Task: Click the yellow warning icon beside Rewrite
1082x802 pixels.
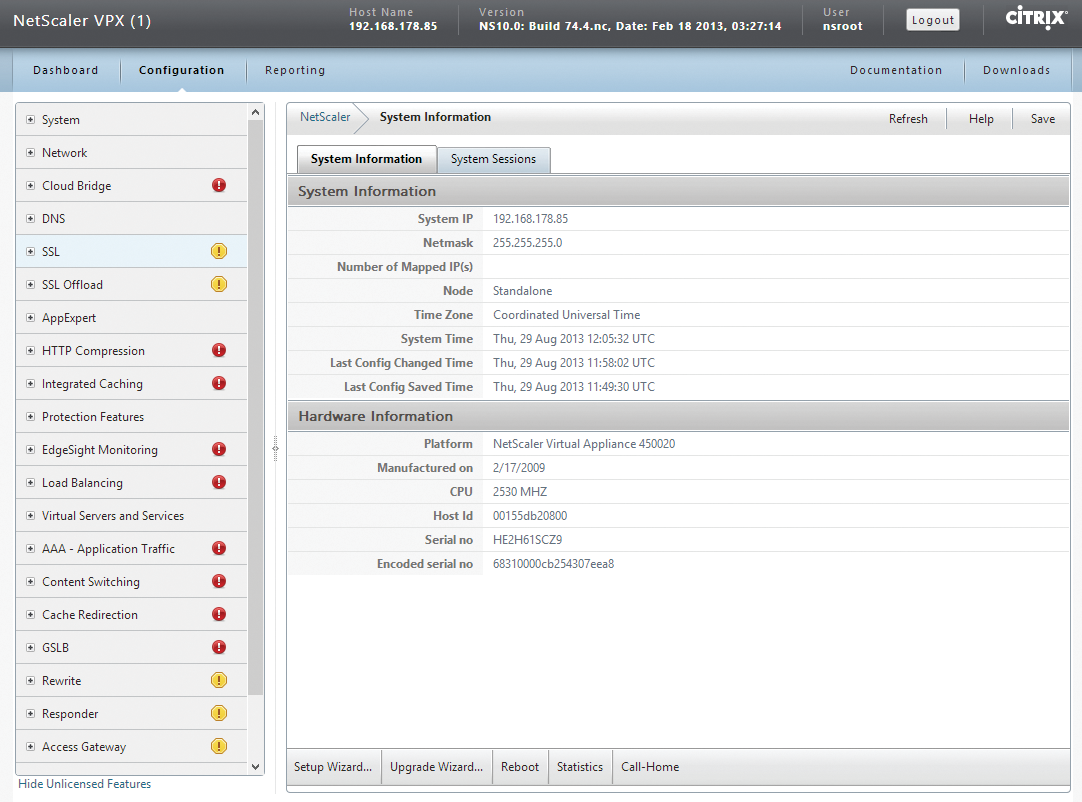Action: point(219,681)
